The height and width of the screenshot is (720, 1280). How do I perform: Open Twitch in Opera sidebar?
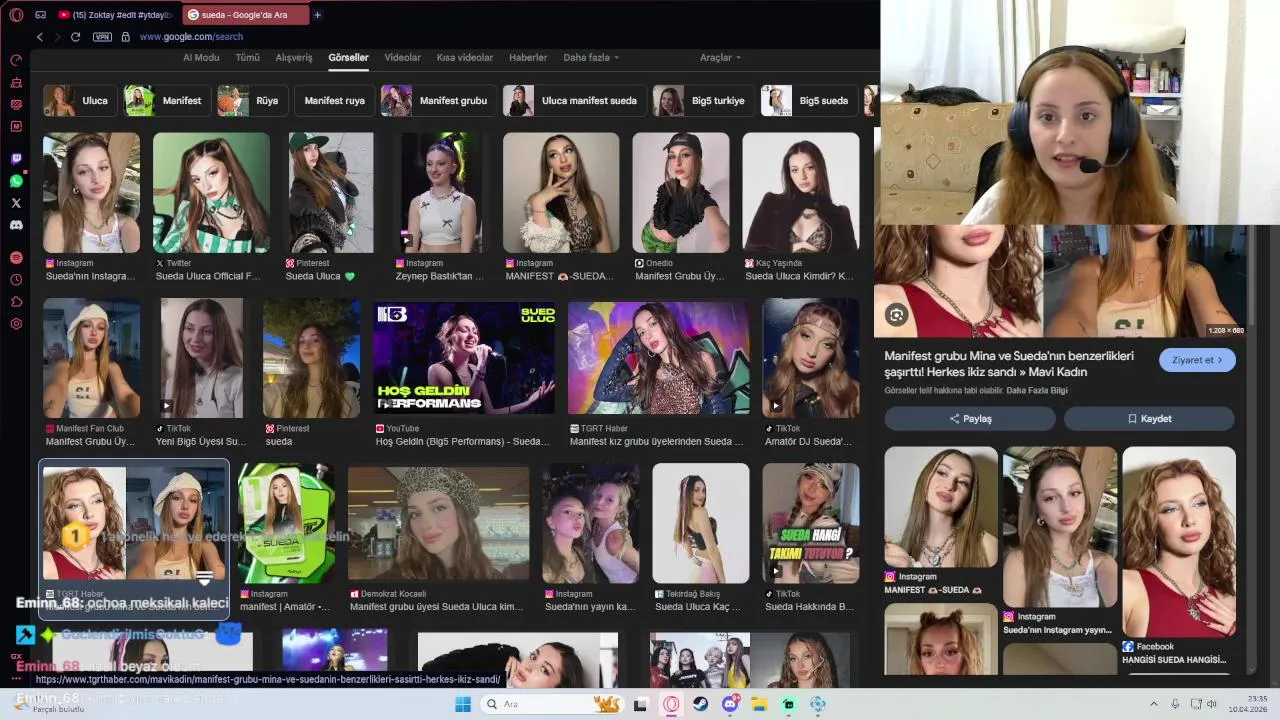16,159
